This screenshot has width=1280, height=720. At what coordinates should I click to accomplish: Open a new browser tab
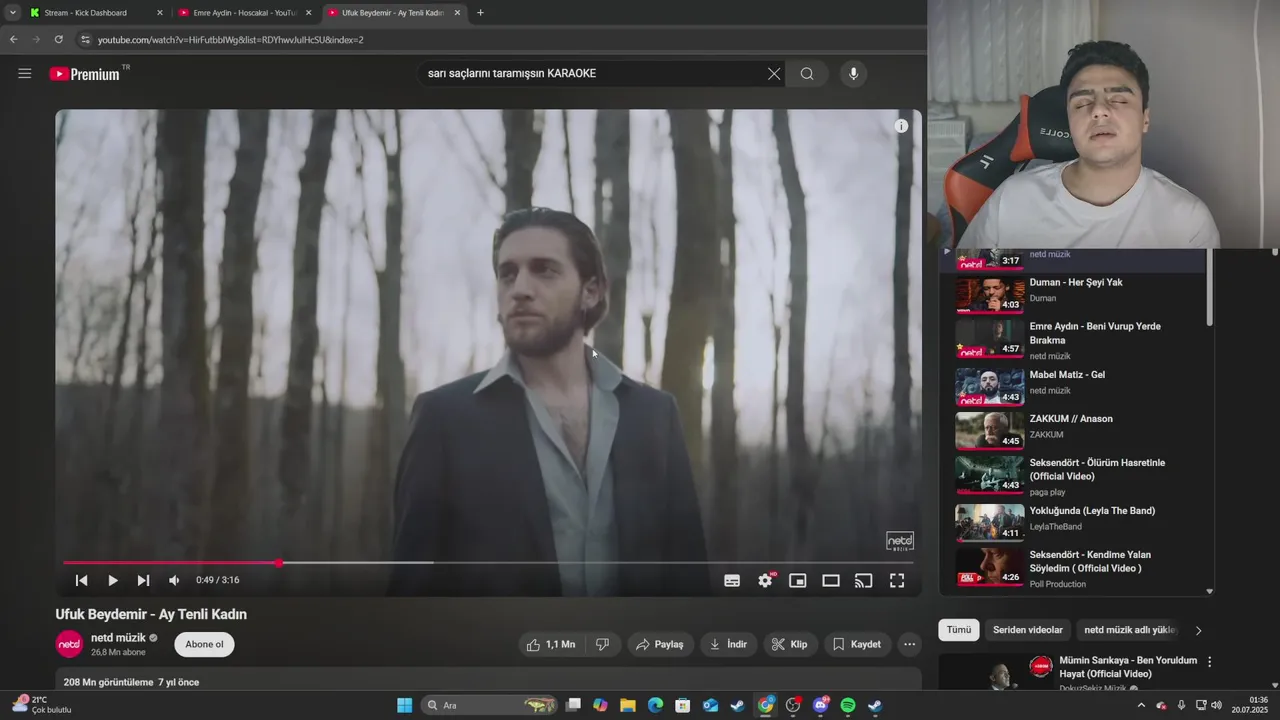coord(480,13)
